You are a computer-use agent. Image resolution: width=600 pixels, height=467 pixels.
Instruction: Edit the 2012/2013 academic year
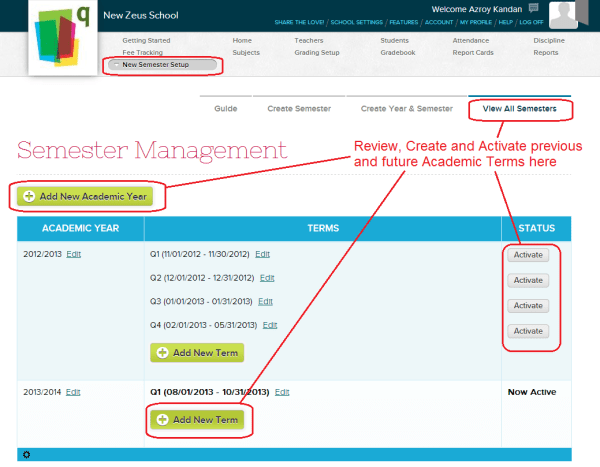coord(73,254)
